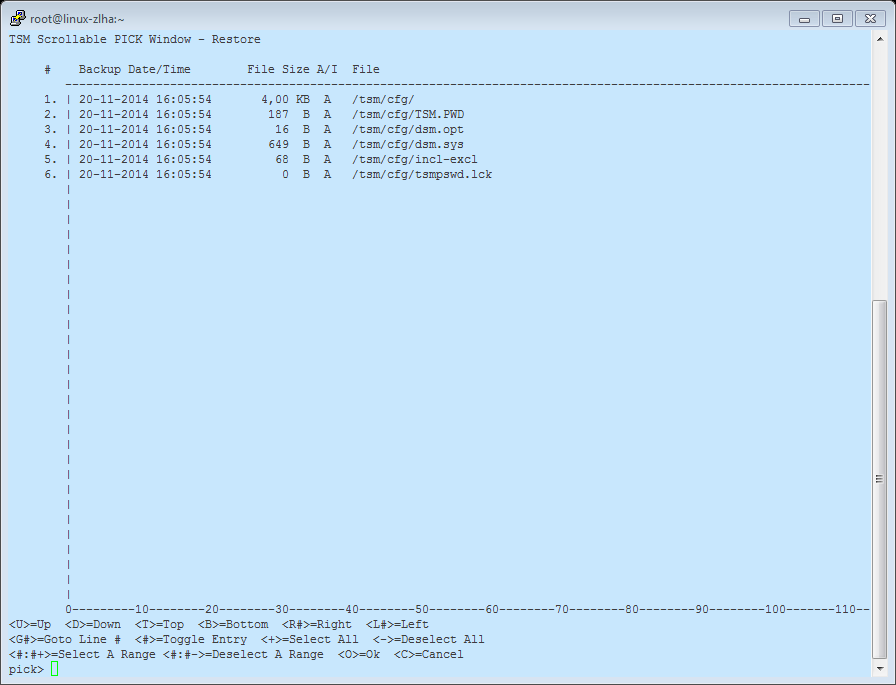This screenshot has width=896, height=685.
Task: Click the 187 B size value
Action: coord(289,115)
